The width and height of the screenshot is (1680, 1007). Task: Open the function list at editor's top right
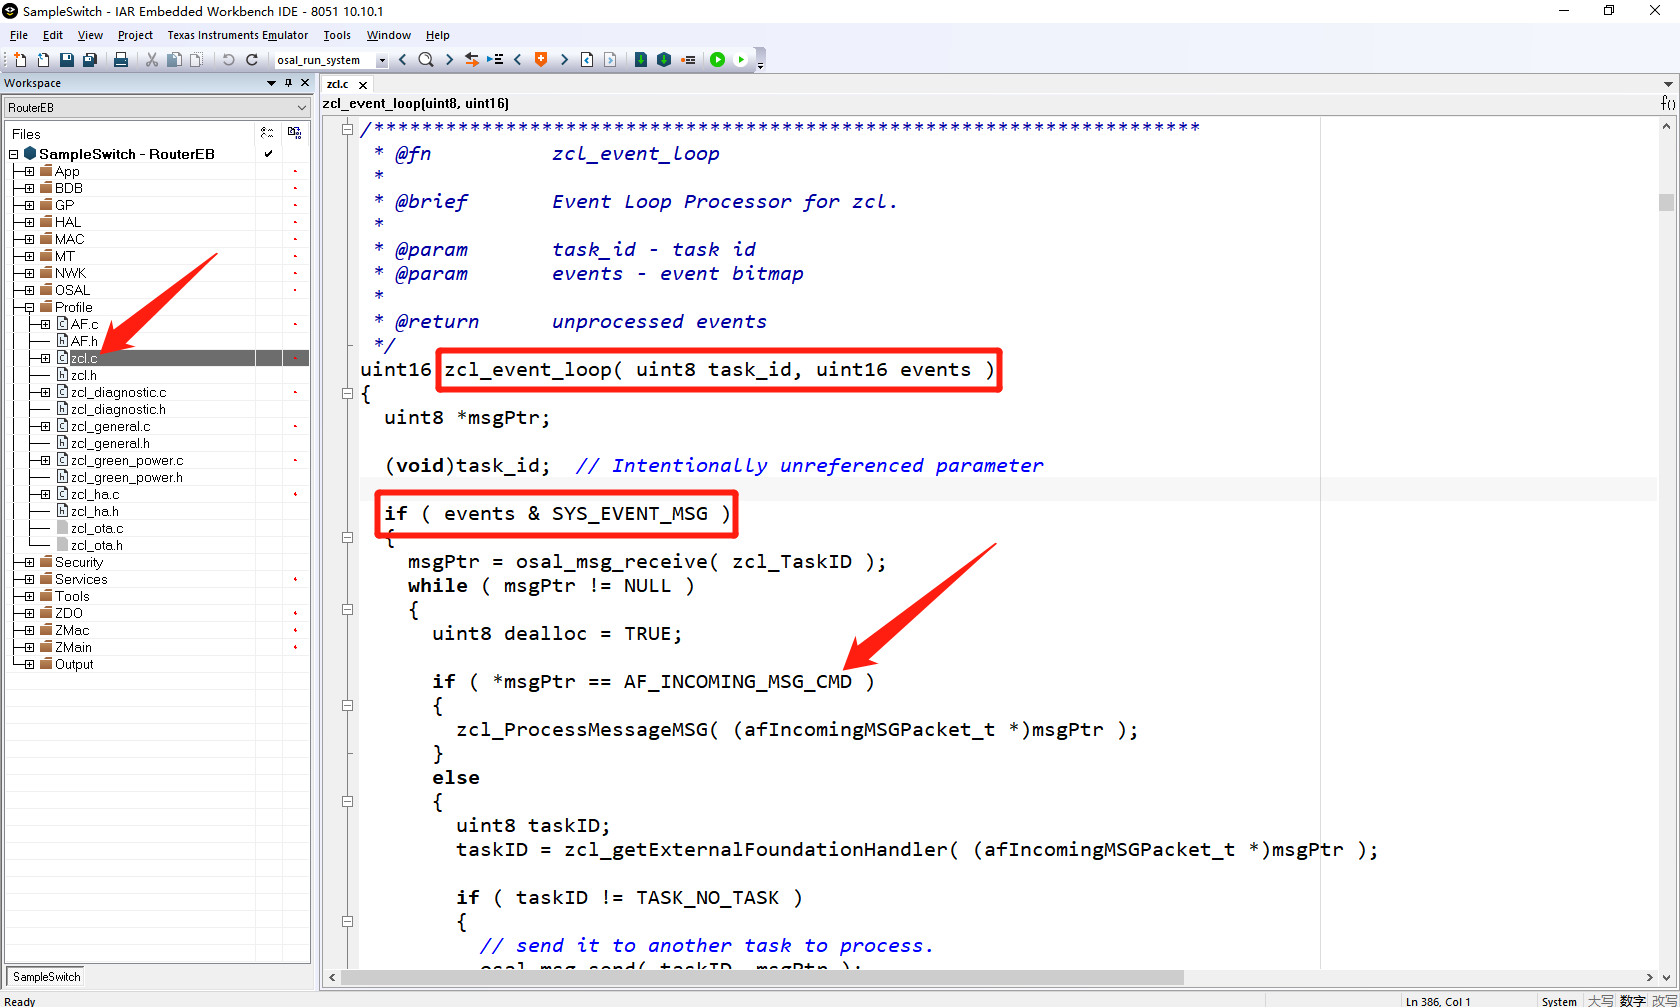pyautogui.click(x=1667, y=103)
